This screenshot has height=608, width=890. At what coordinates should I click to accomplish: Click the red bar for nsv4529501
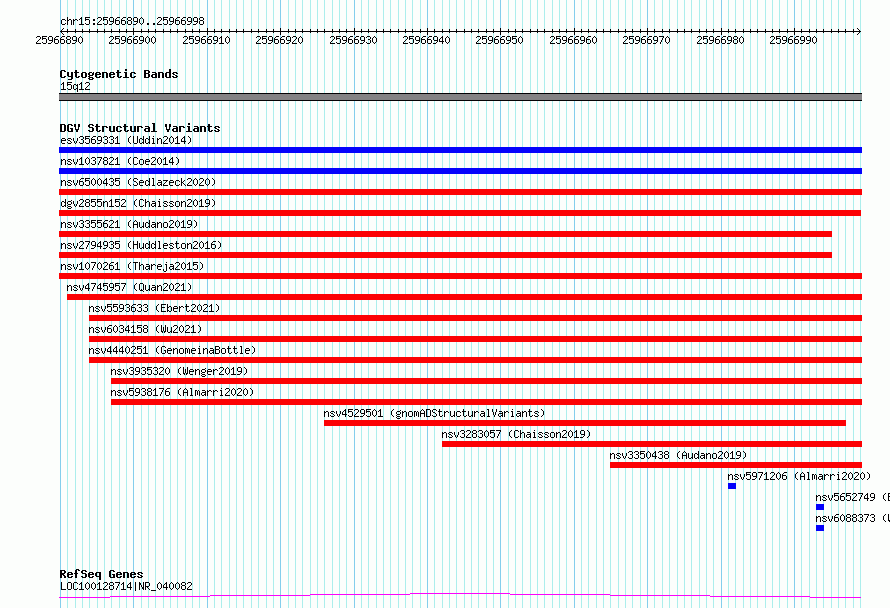pyautogui.click(x=585, y=423)
